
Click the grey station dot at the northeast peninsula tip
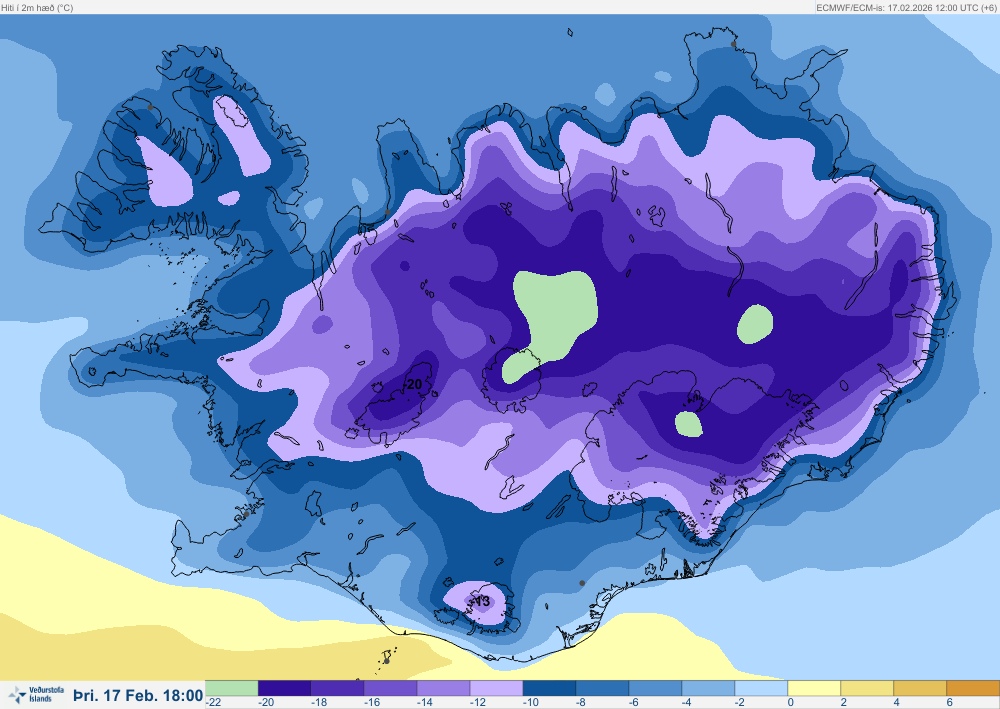coord(733,44)
